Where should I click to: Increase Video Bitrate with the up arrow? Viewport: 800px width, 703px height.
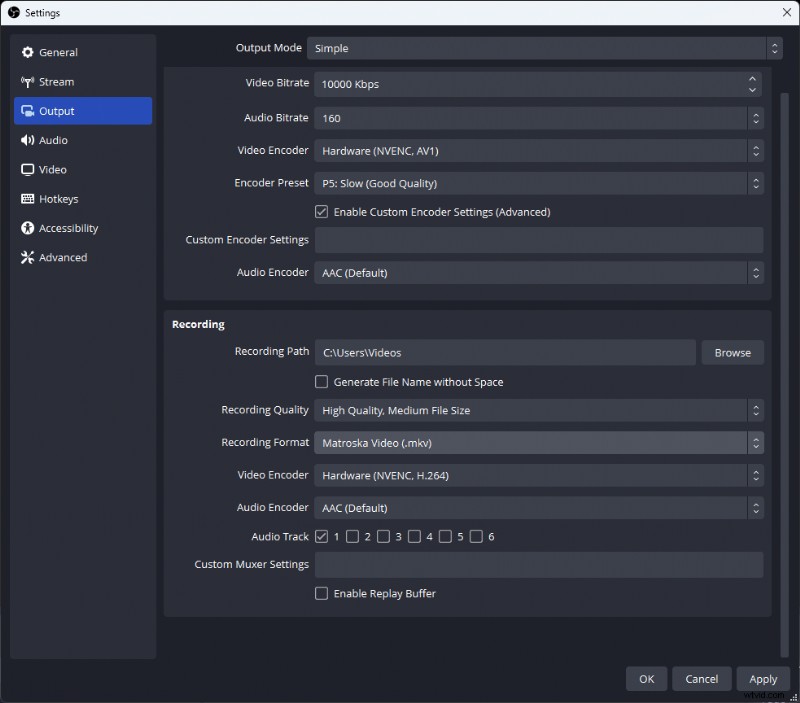point(752,79)
